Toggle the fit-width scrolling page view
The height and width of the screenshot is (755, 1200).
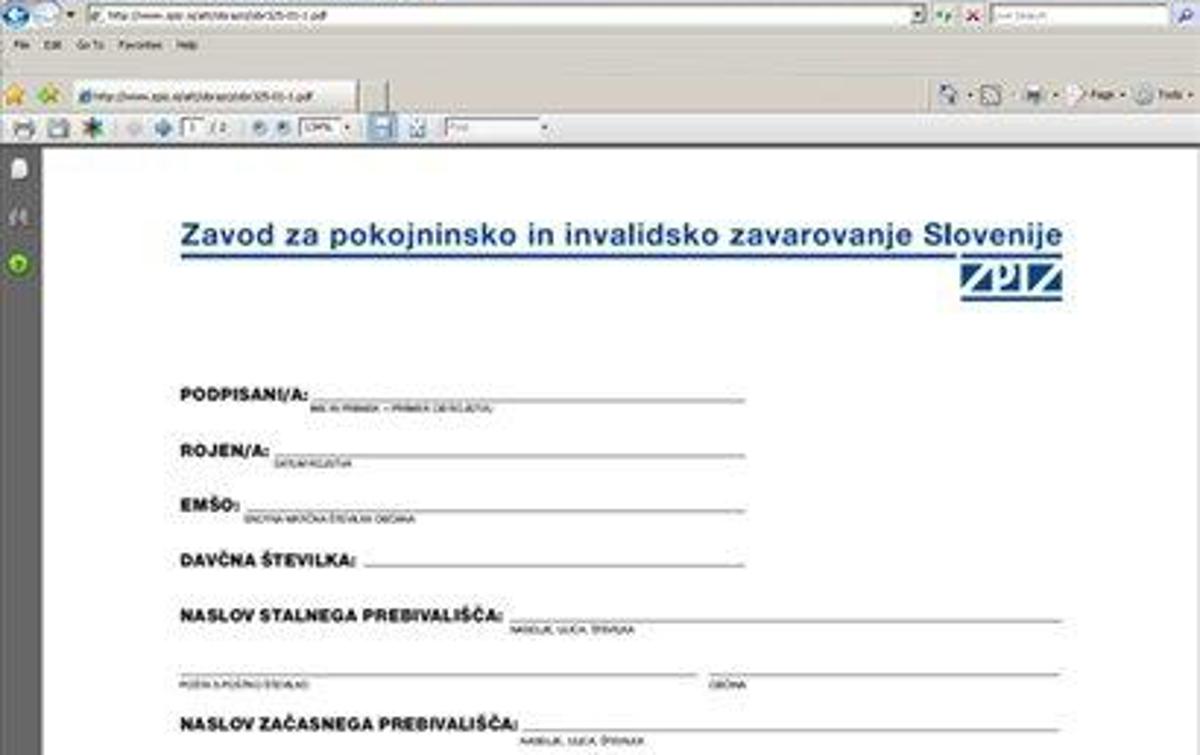pos(381,128)
